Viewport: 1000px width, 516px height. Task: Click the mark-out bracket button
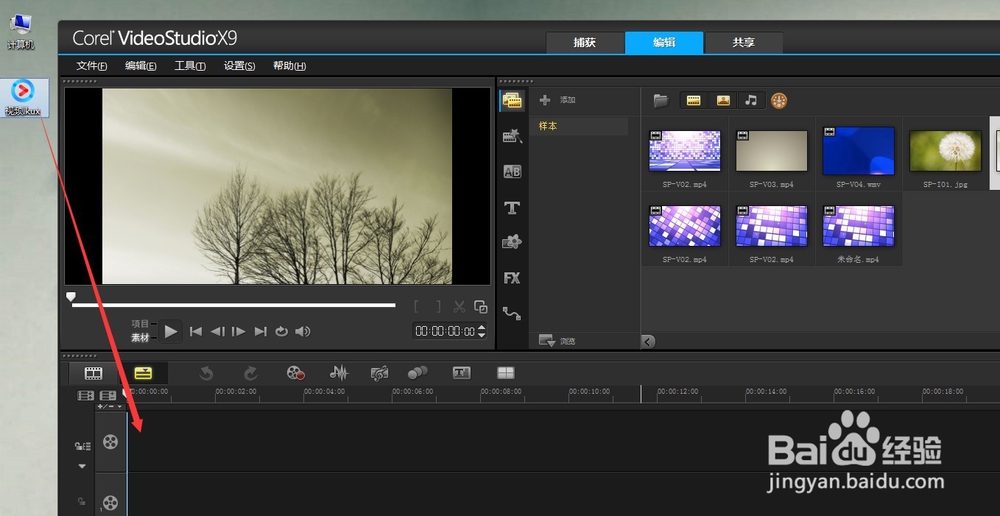438,306
